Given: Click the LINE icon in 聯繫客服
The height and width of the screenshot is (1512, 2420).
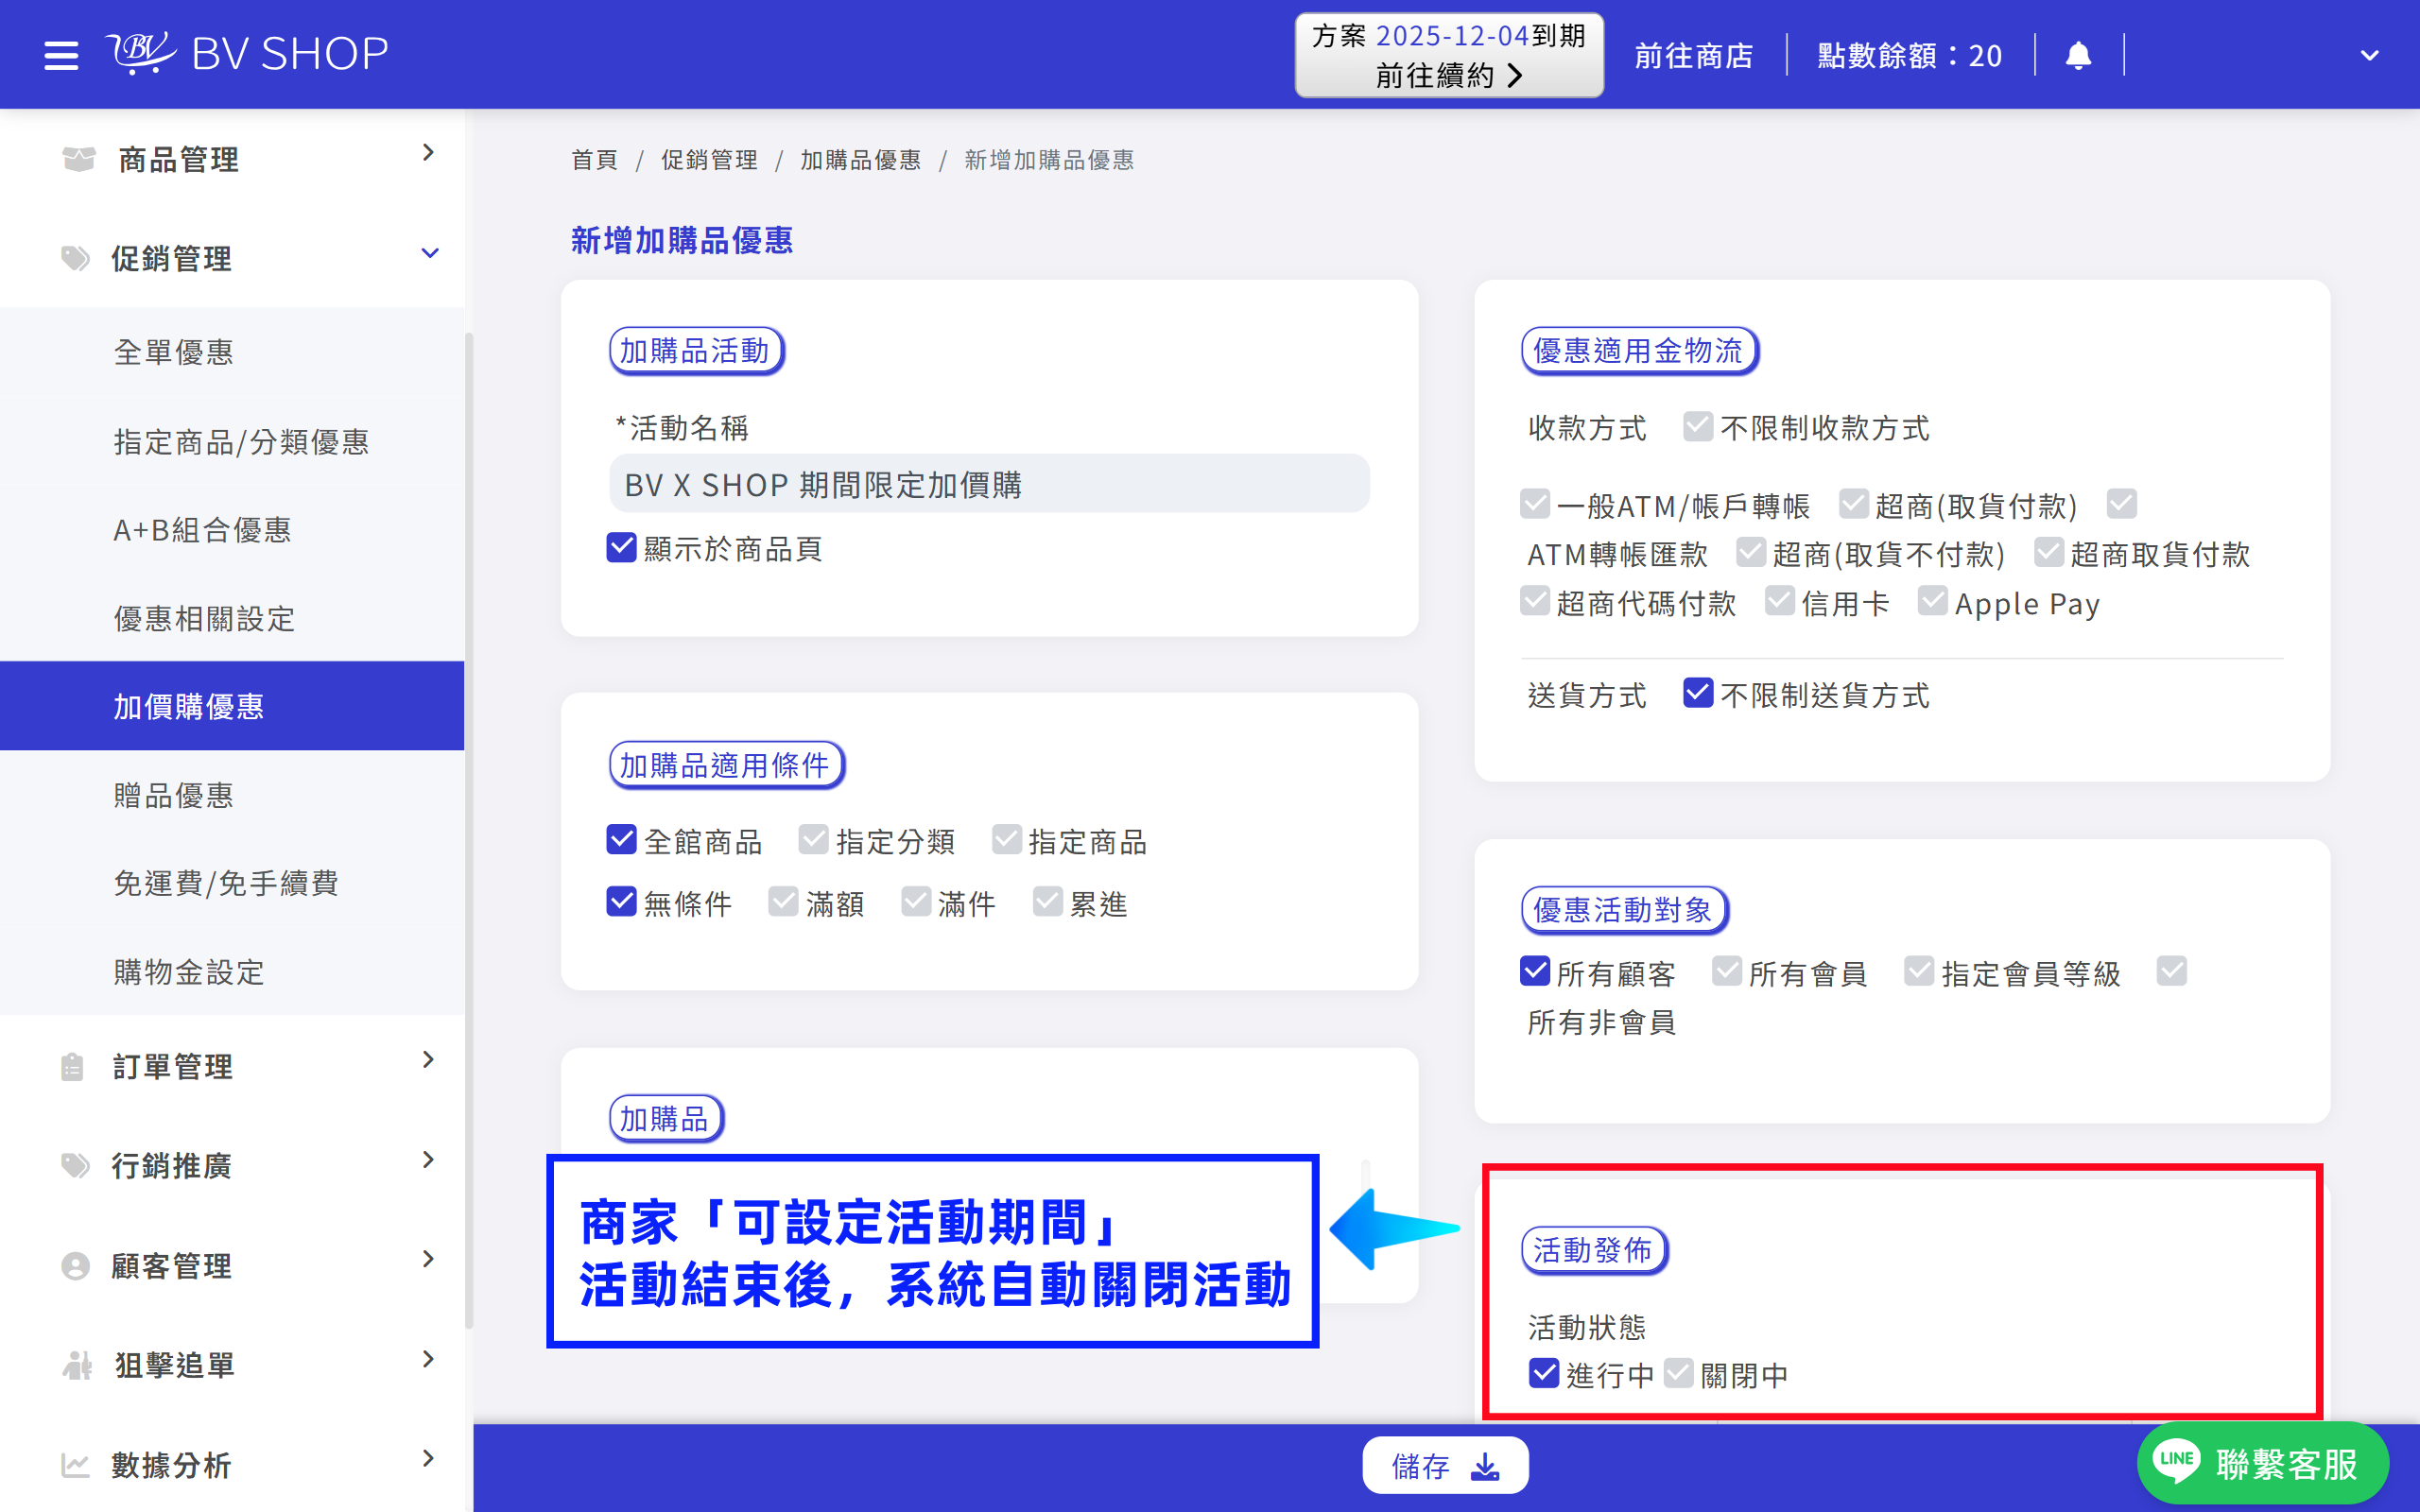Looking at the screenshot, I should [x=2177, y=1460].
